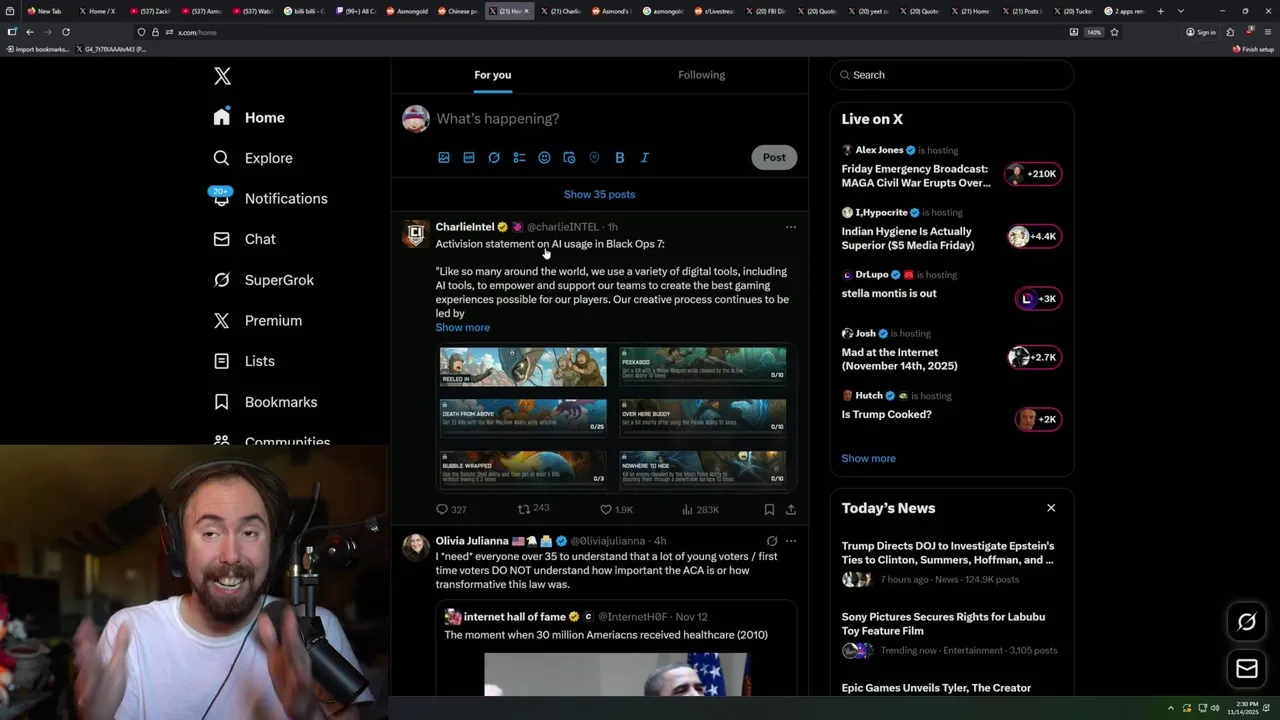Open Indian Hygiene Is Actually Superior broadcast
The width and height of the screenshot is (1280, 720).
coord(951,230)
